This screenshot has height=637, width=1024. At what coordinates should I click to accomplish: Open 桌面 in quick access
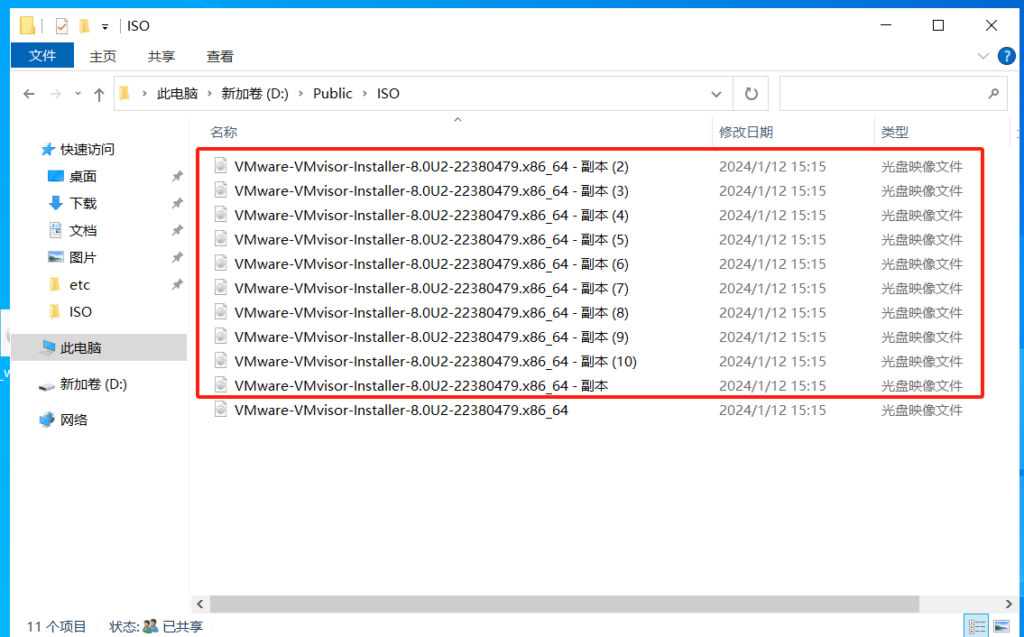tap(83, 176)
